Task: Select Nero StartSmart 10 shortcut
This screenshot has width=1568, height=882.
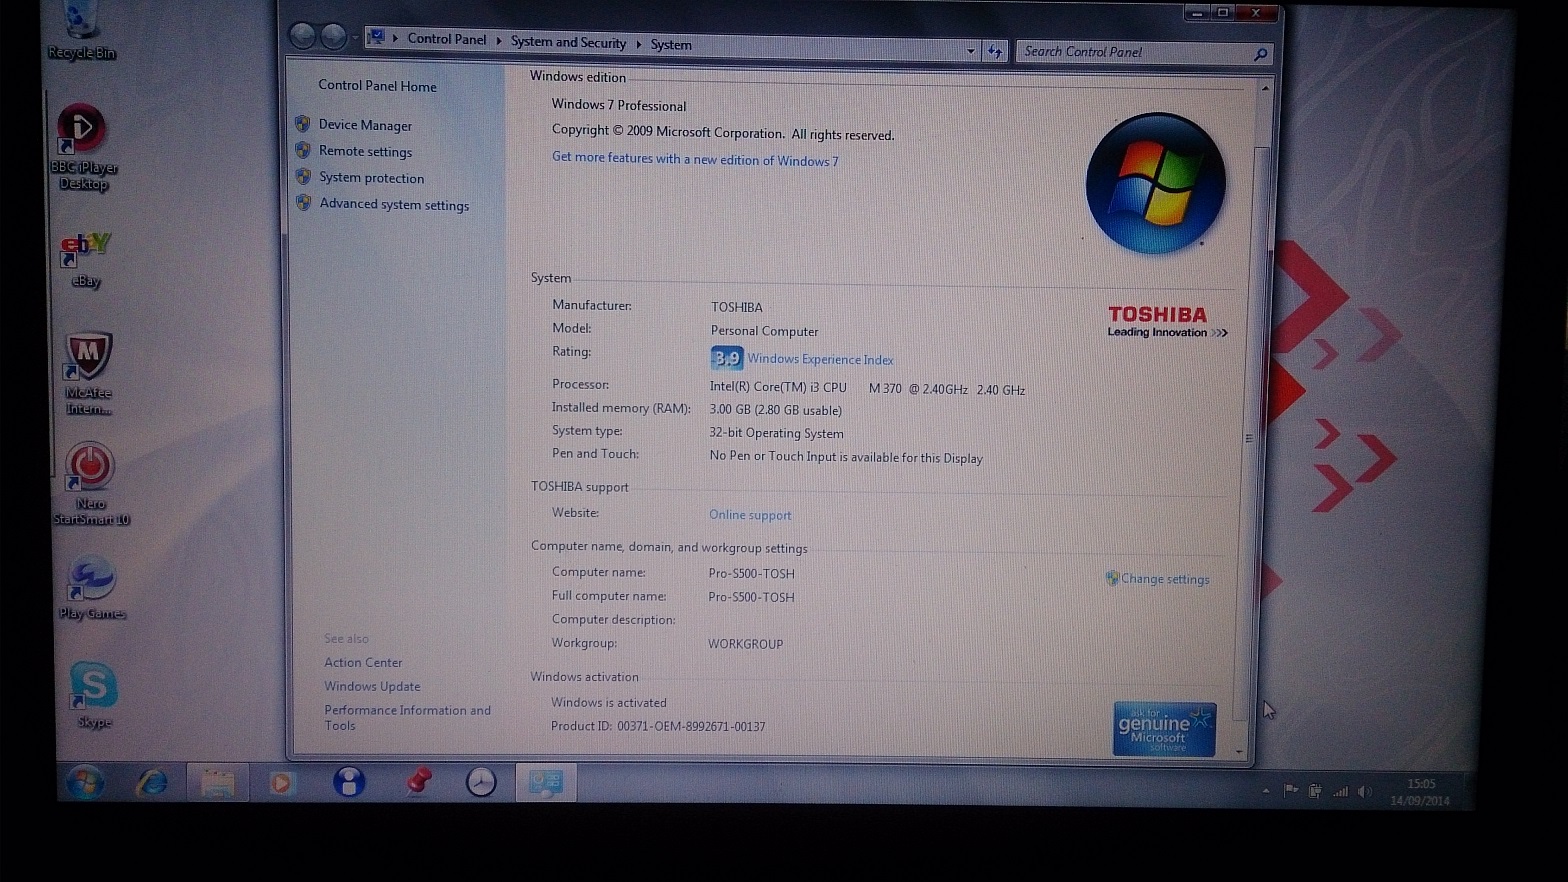Action: click(90, 484)
